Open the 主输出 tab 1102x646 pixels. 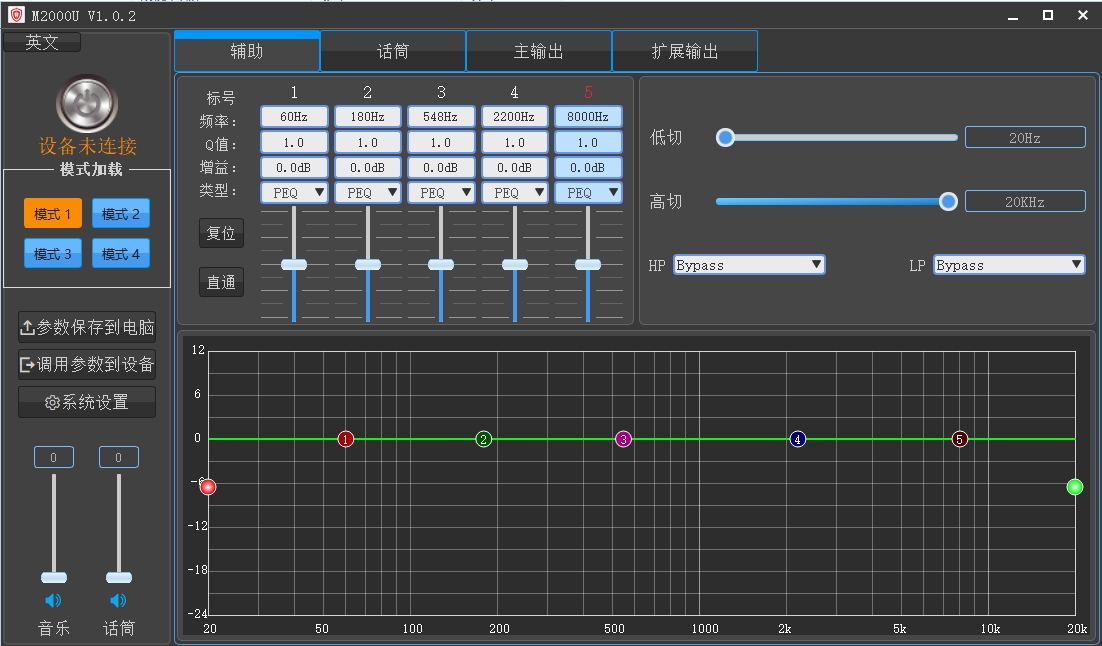click(x=539, y=52)
